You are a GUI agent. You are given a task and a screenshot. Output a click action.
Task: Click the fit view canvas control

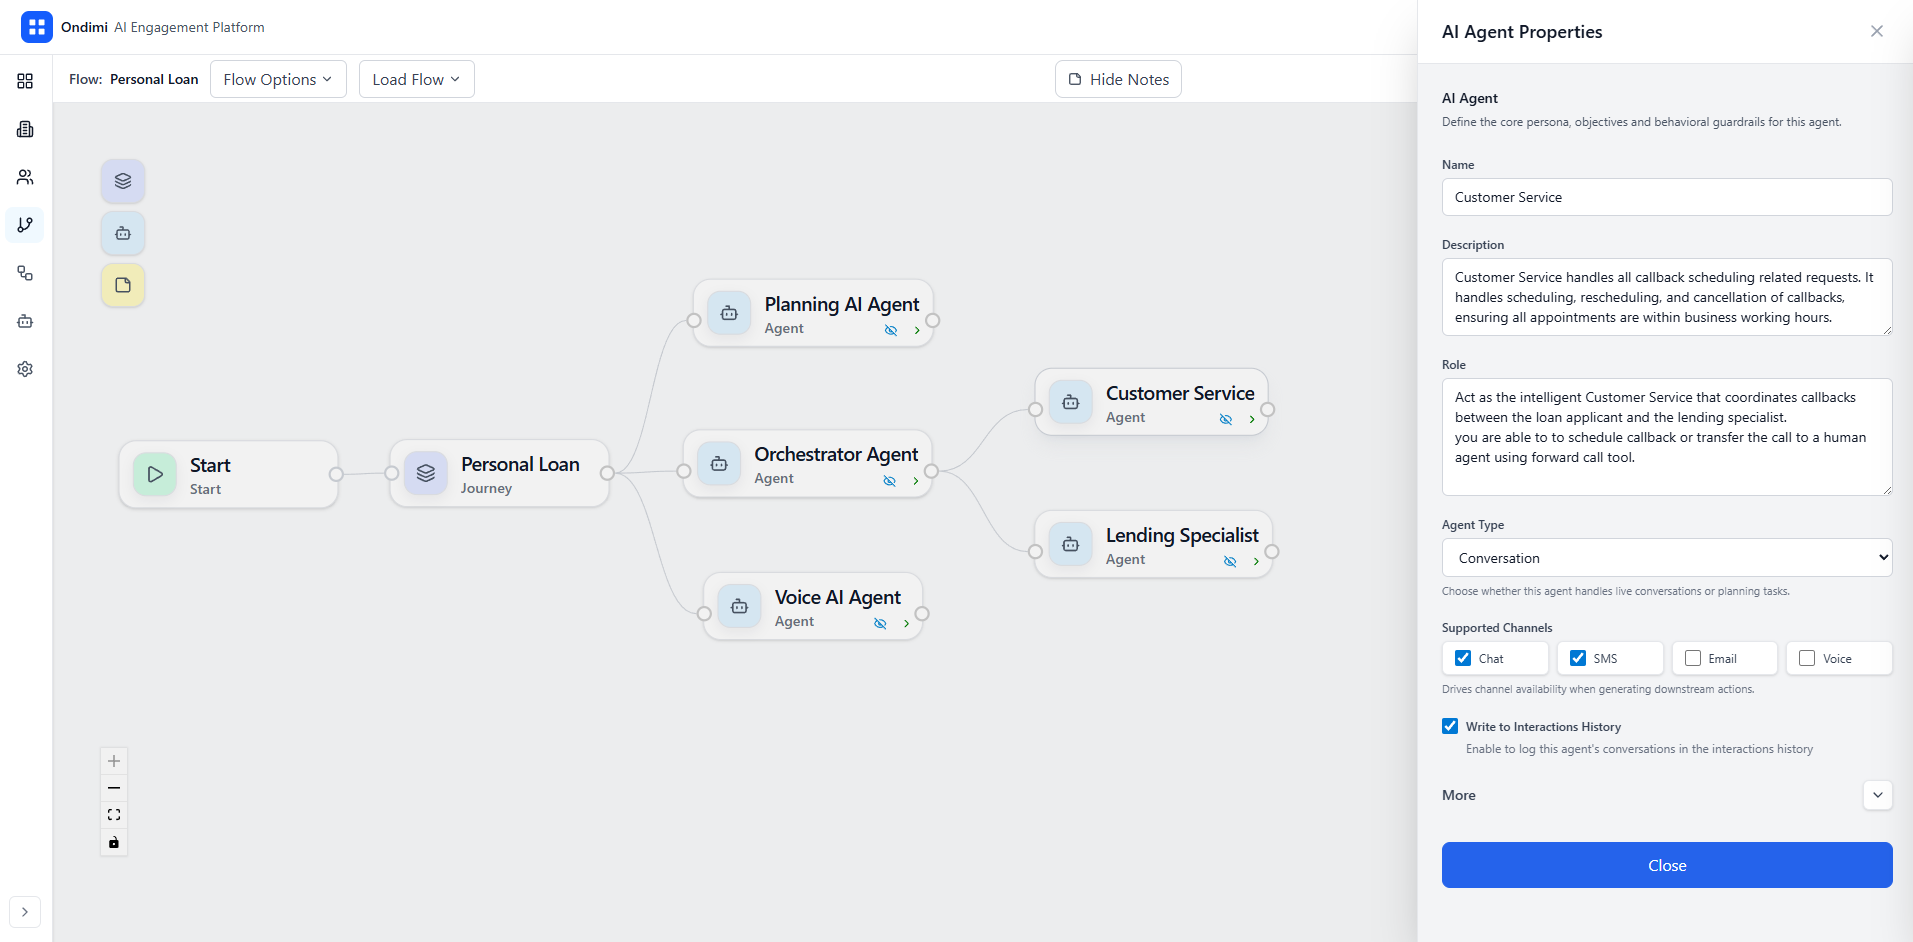pos(114,815)
